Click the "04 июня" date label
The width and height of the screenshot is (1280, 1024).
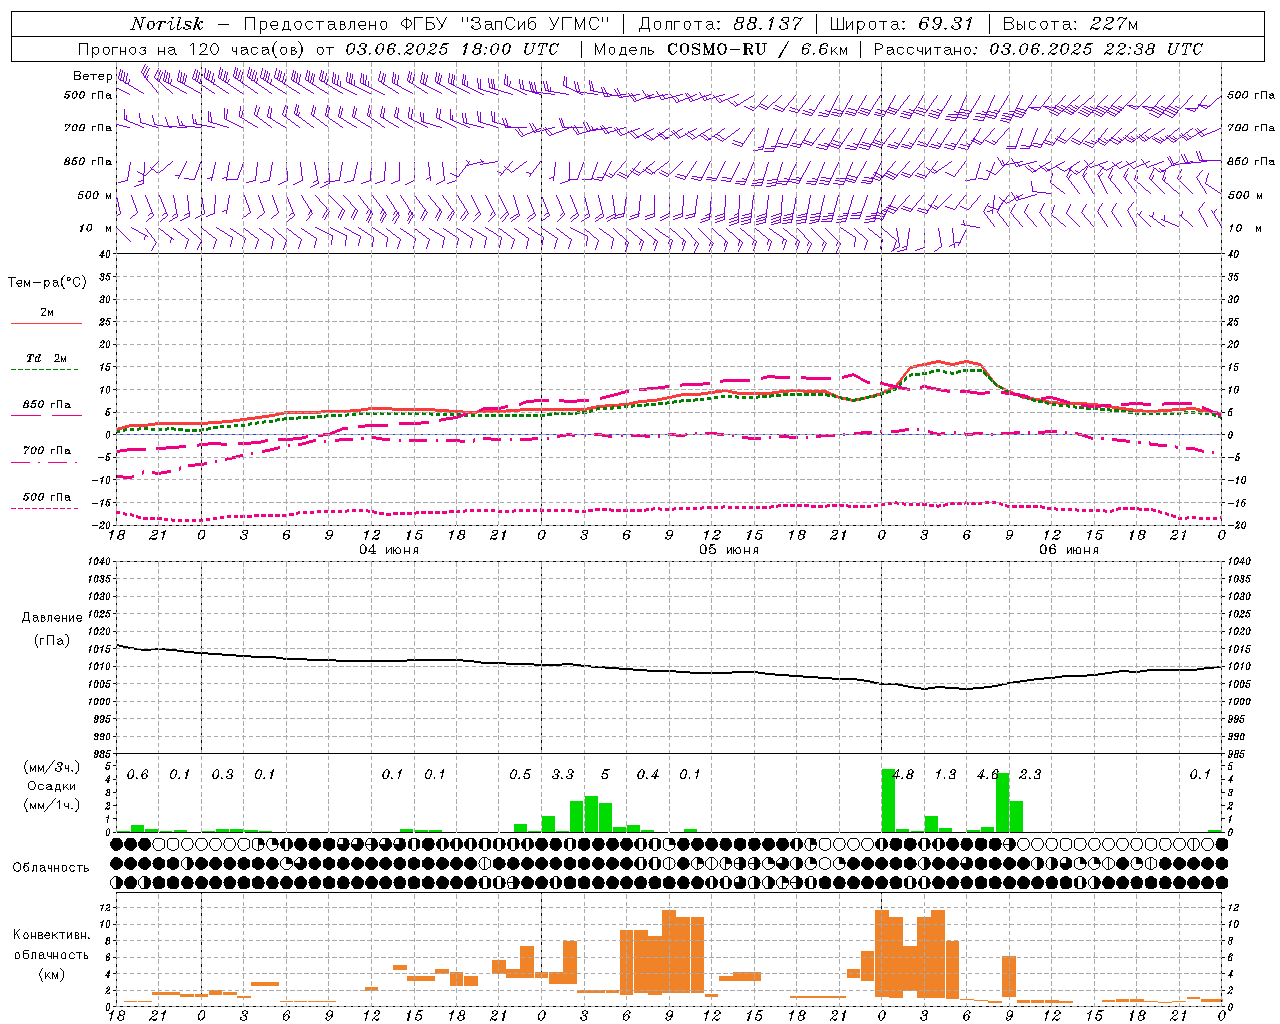click(389, 550)
